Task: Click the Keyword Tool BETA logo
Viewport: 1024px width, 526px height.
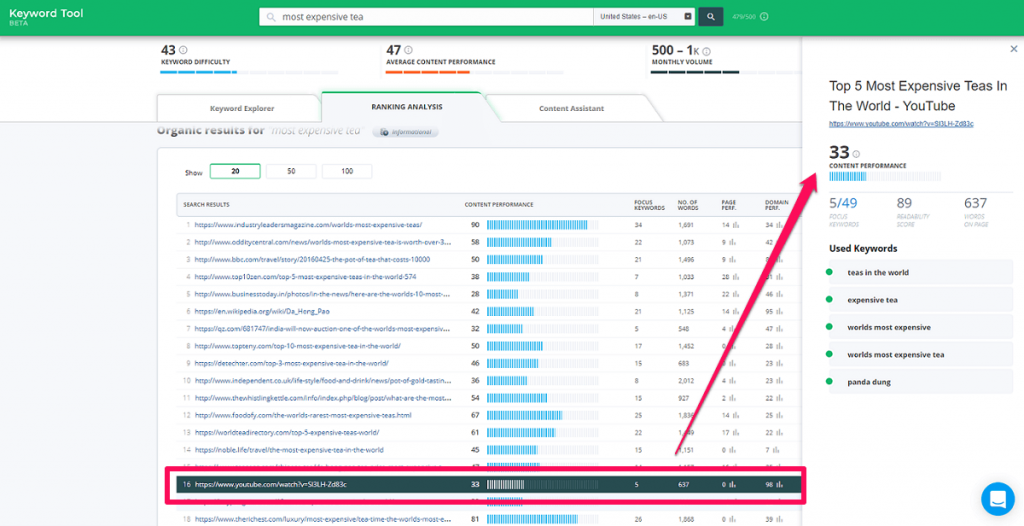Action: (46, 16)
